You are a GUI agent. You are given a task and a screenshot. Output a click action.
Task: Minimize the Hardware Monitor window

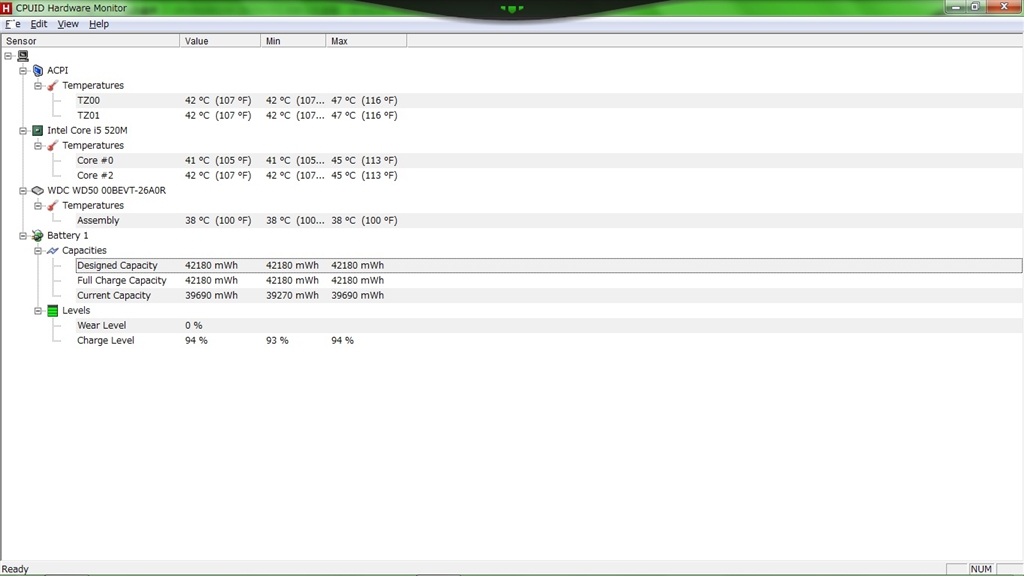(955, 7)
